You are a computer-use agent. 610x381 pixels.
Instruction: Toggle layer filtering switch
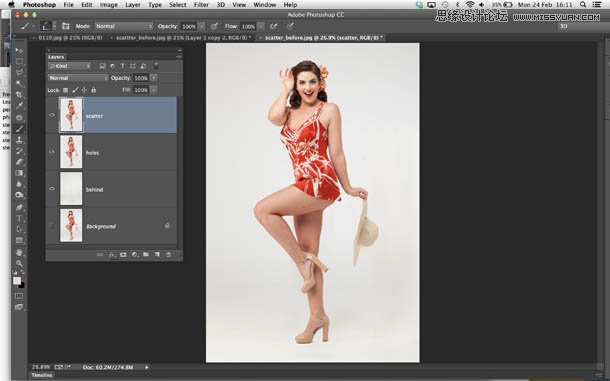156,66
